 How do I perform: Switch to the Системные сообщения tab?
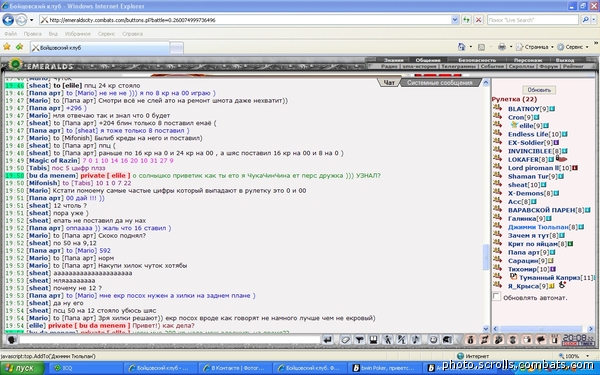pos(440,83)
